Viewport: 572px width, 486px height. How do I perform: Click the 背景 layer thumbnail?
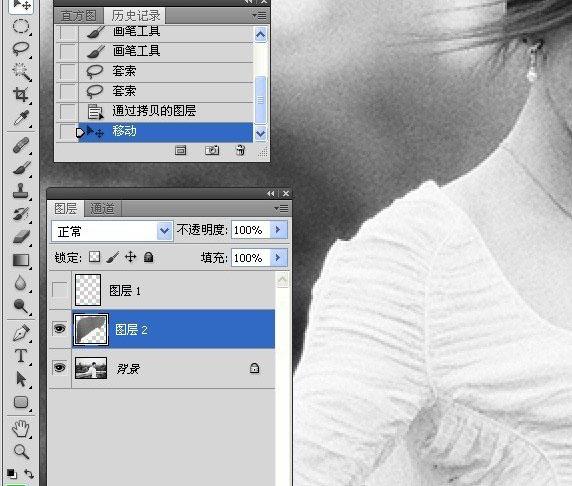91,368
